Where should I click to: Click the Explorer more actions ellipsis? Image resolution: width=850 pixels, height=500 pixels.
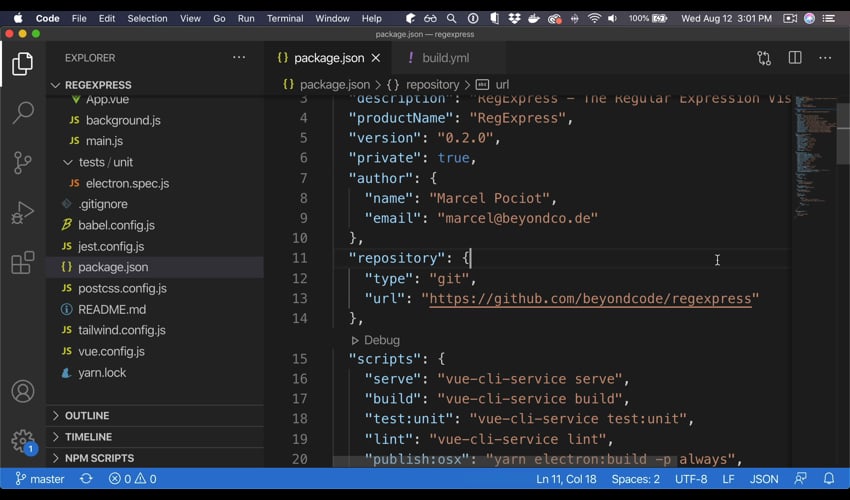[x=239, y=57]
